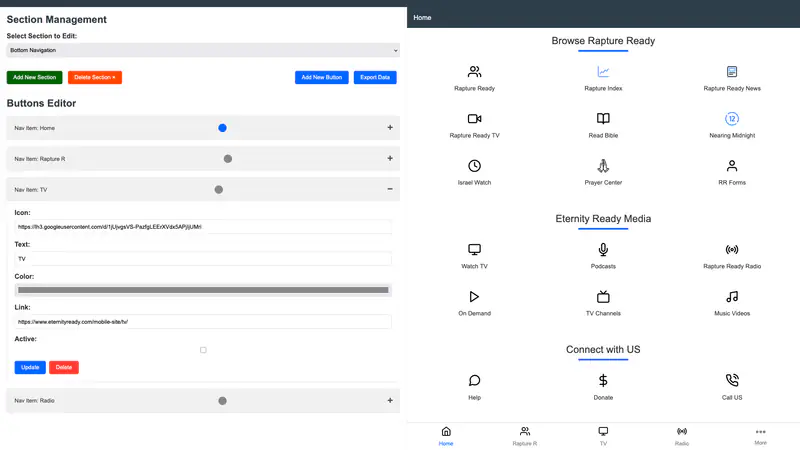Open the Music Videos note icon

(x=732, y=296)
